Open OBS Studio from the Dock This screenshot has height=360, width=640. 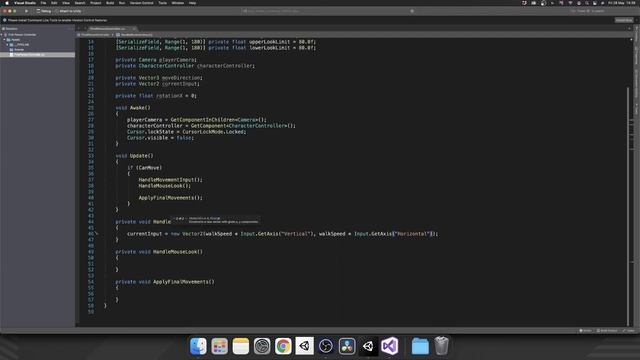pos(326,346)
